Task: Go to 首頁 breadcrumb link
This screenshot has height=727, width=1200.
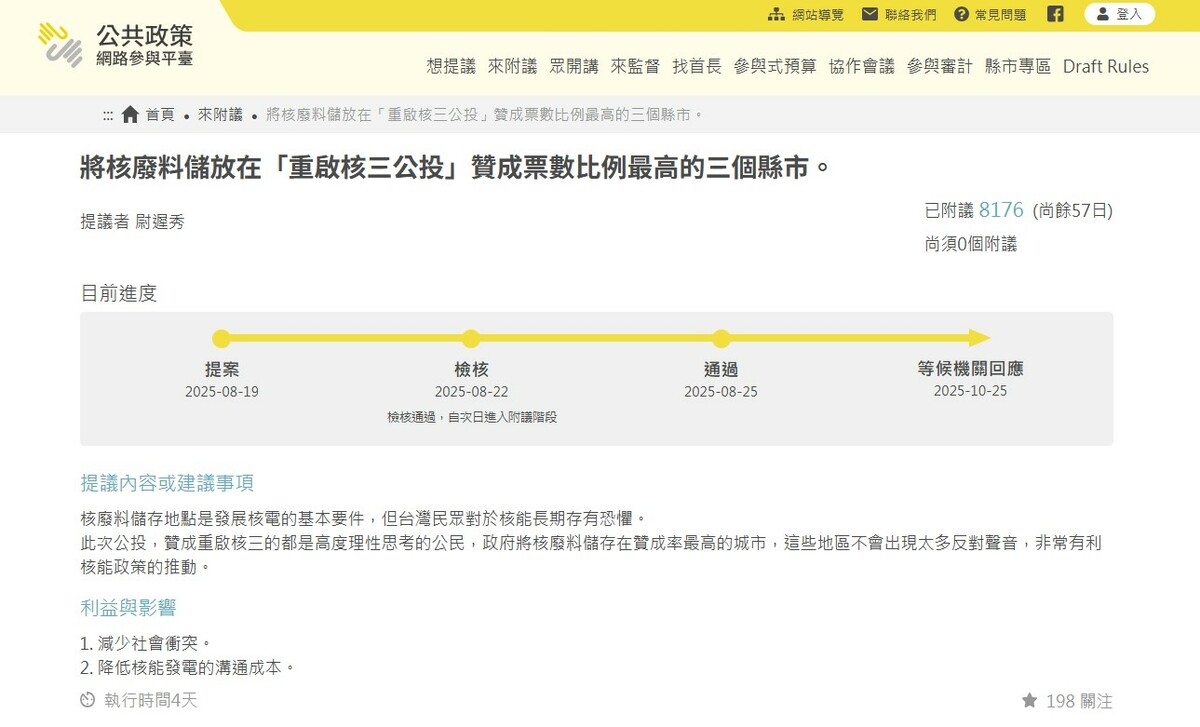Action: point(160,115)
